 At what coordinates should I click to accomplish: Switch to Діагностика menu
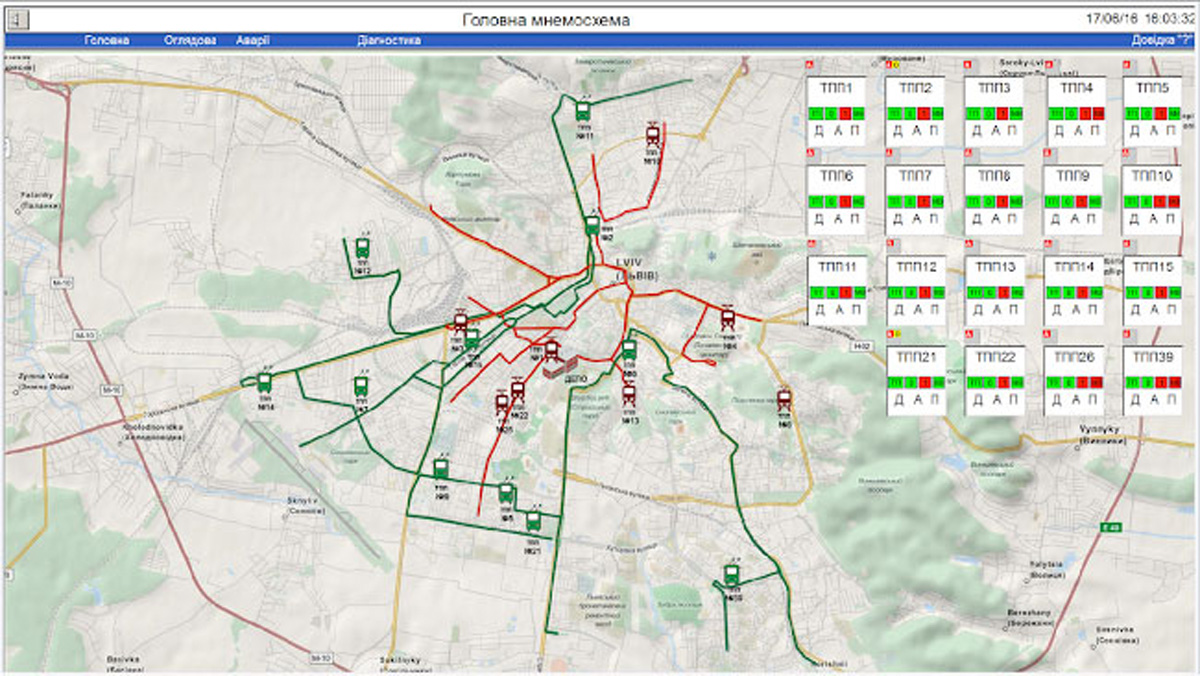(388, 41)
